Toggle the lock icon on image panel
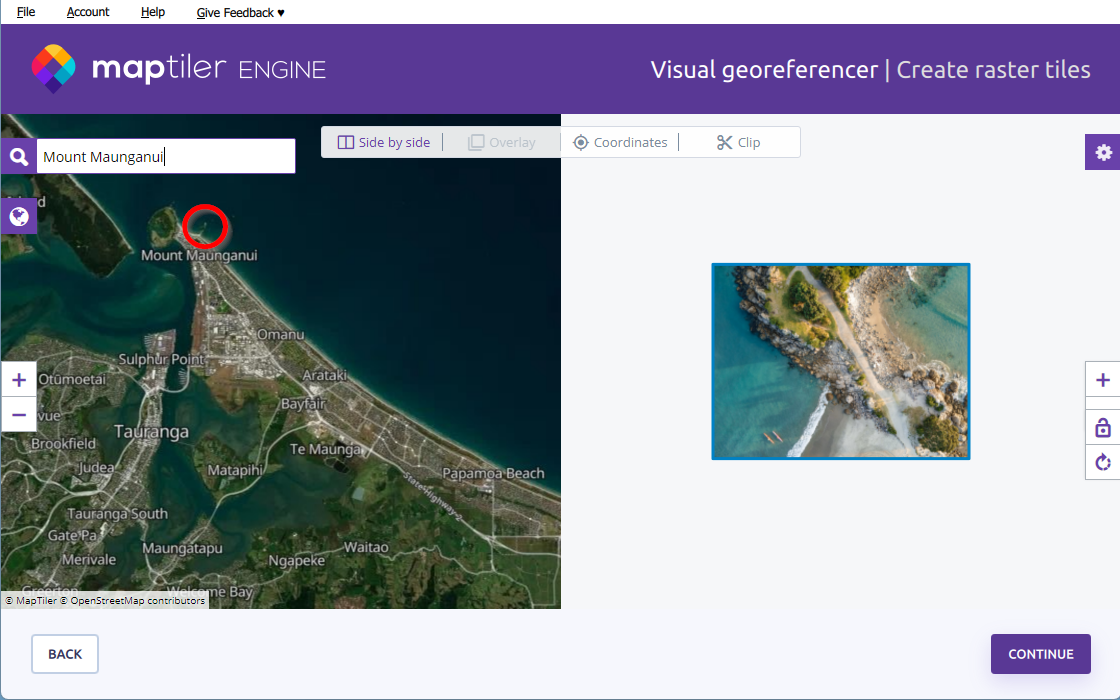This screenshot has height=700, width=1120. [1103, 428]
